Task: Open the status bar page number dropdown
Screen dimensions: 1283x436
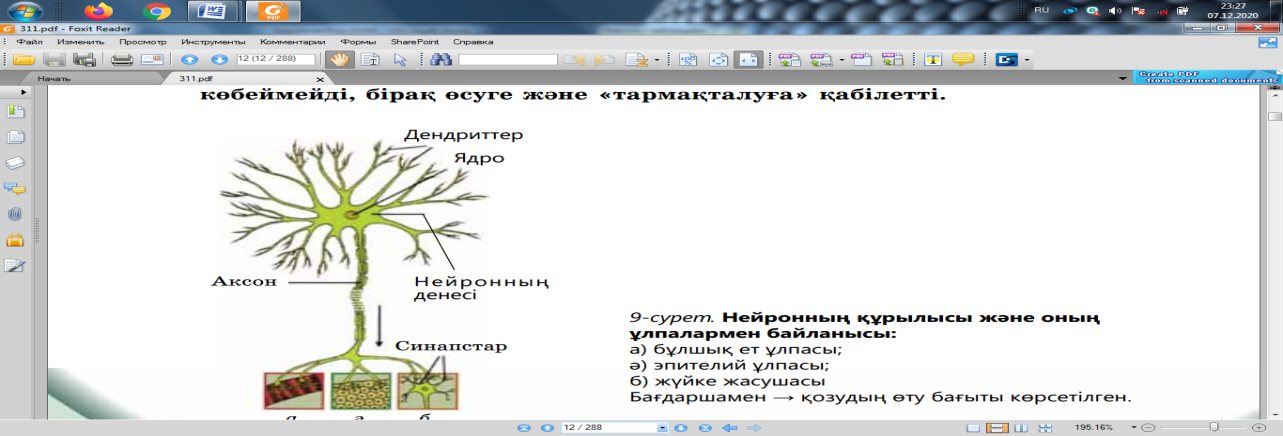Action: pyautogui.click(x=663, y=427)
